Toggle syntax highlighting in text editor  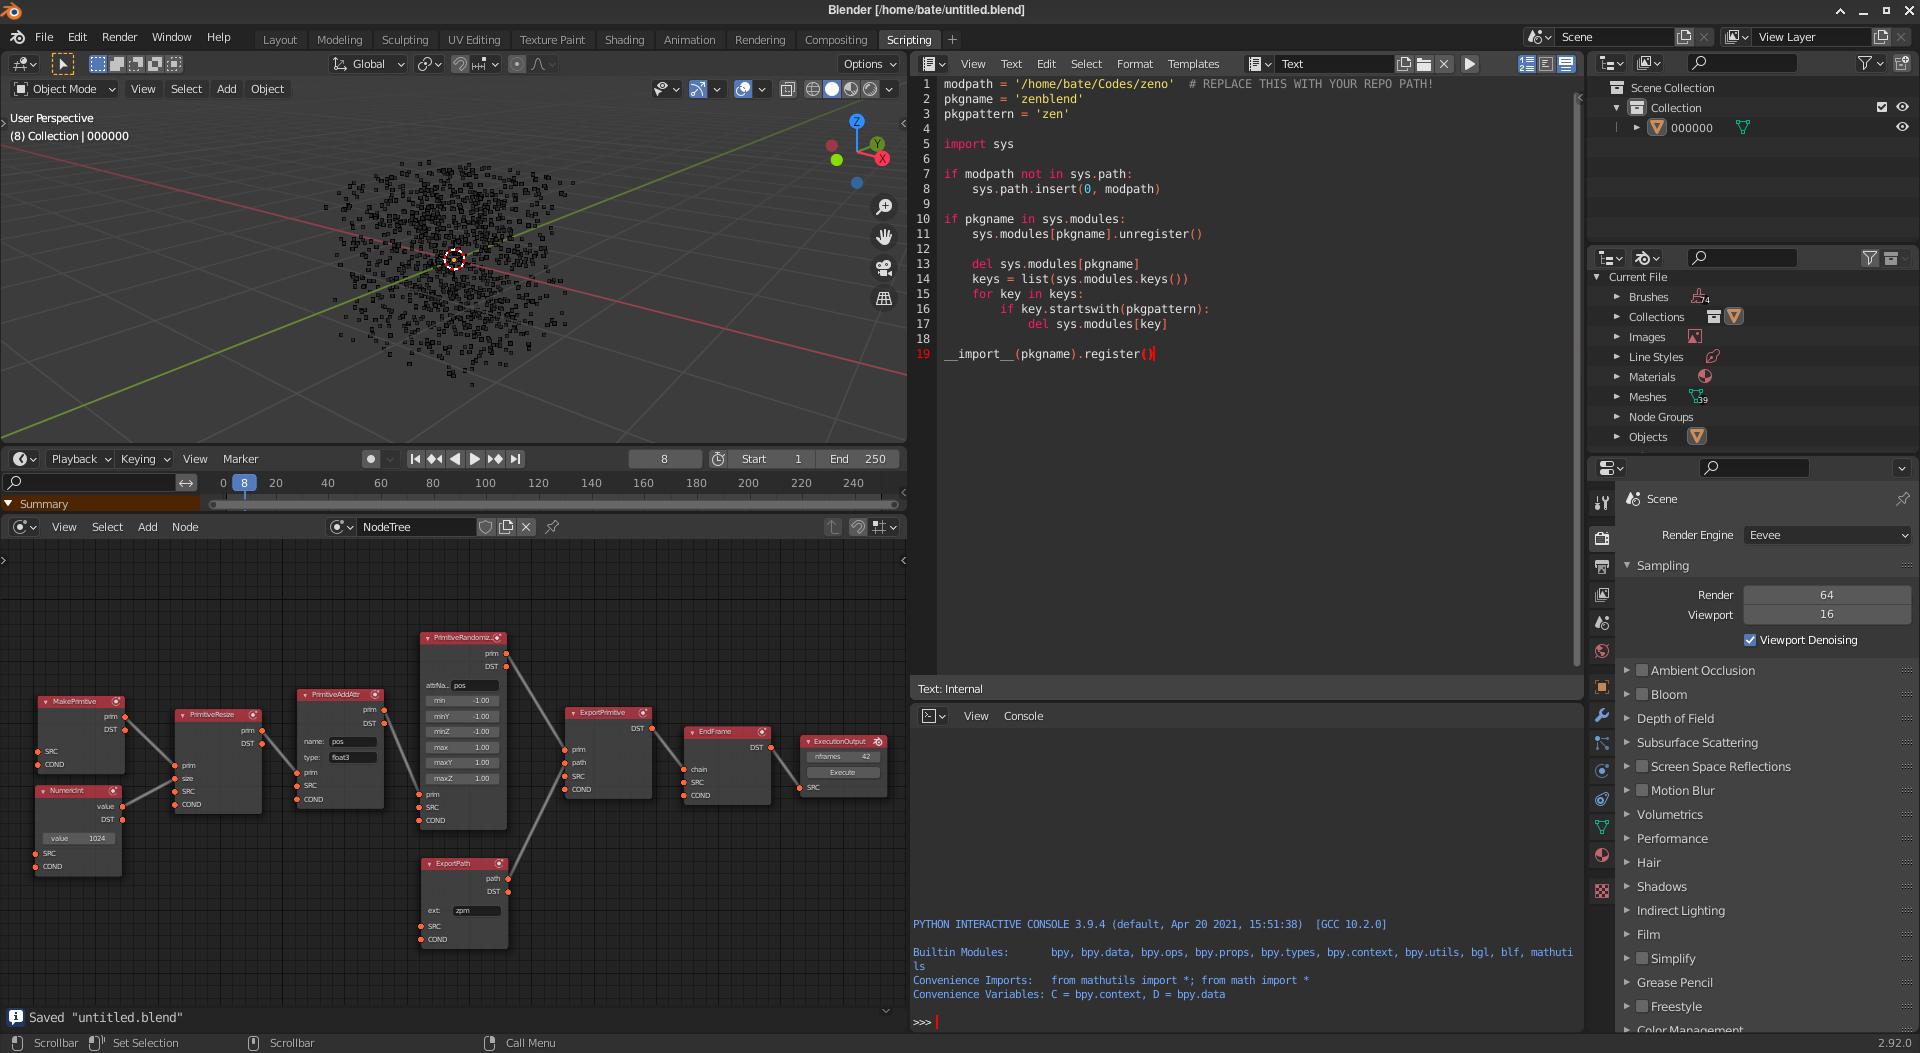click(x=1566, y=64)
